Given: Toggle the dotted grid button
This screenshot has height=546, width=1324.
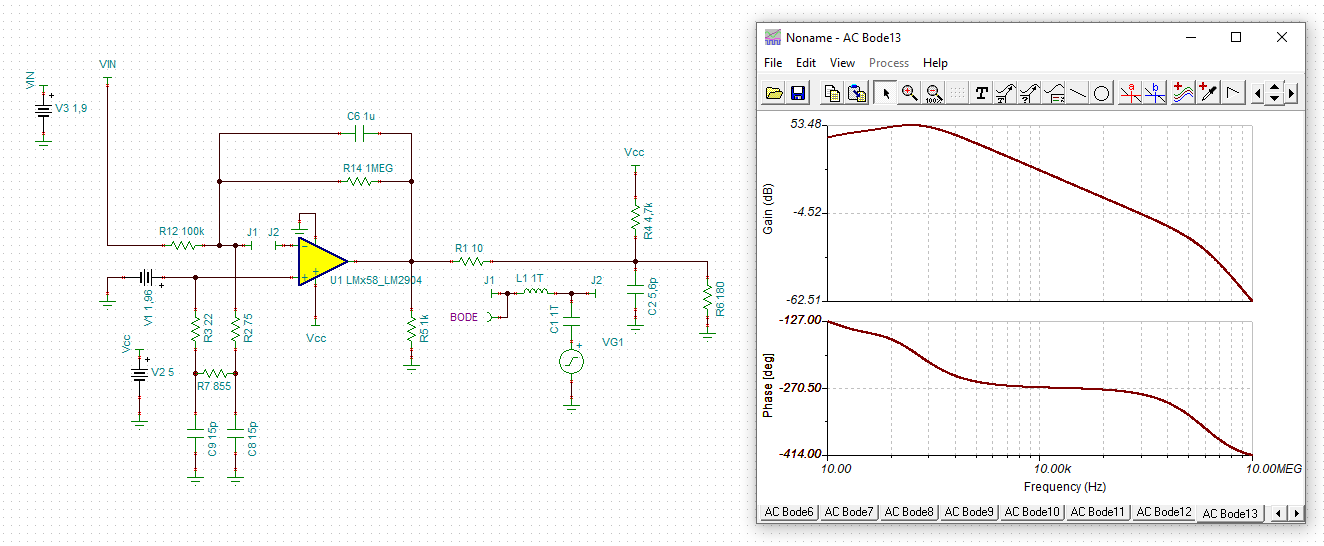Looking at the screenshot, I should pos(957,93).
